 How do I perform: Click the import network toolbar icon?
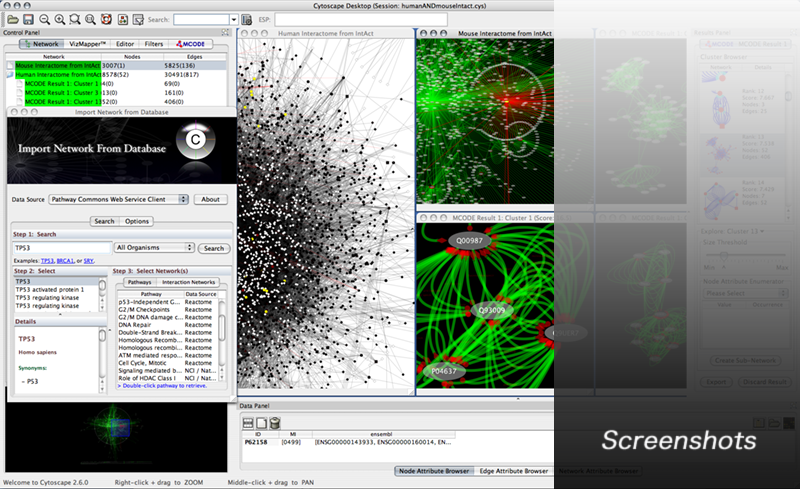123,19
